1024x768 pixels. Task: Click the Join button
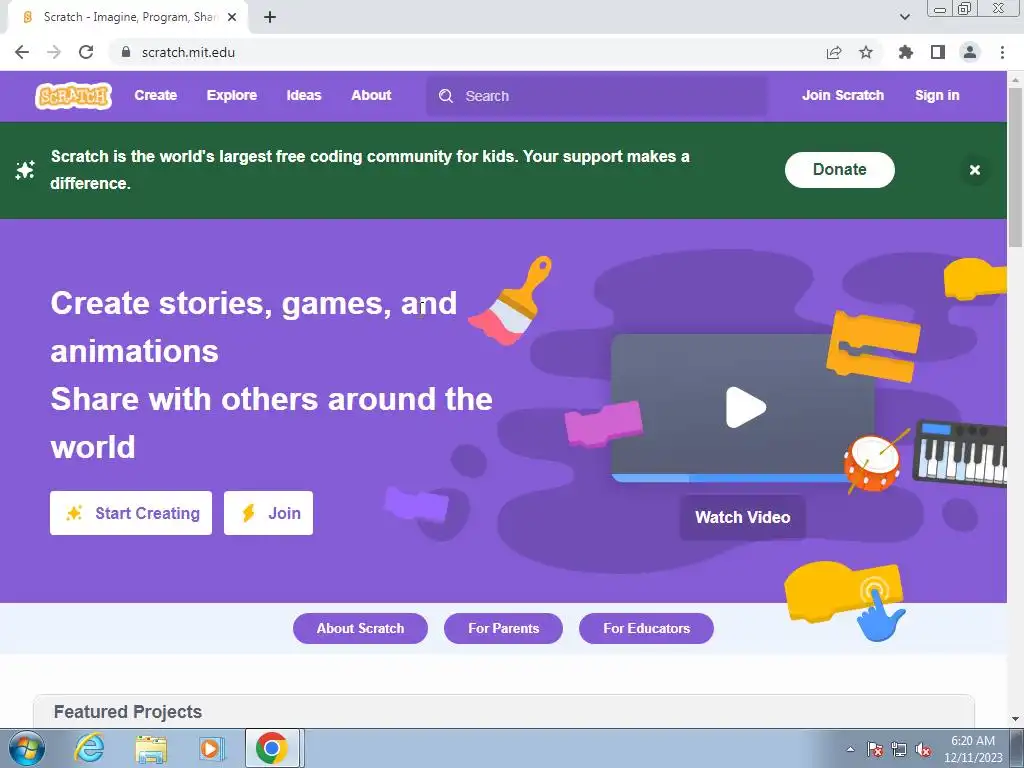[x=268, y=513]
